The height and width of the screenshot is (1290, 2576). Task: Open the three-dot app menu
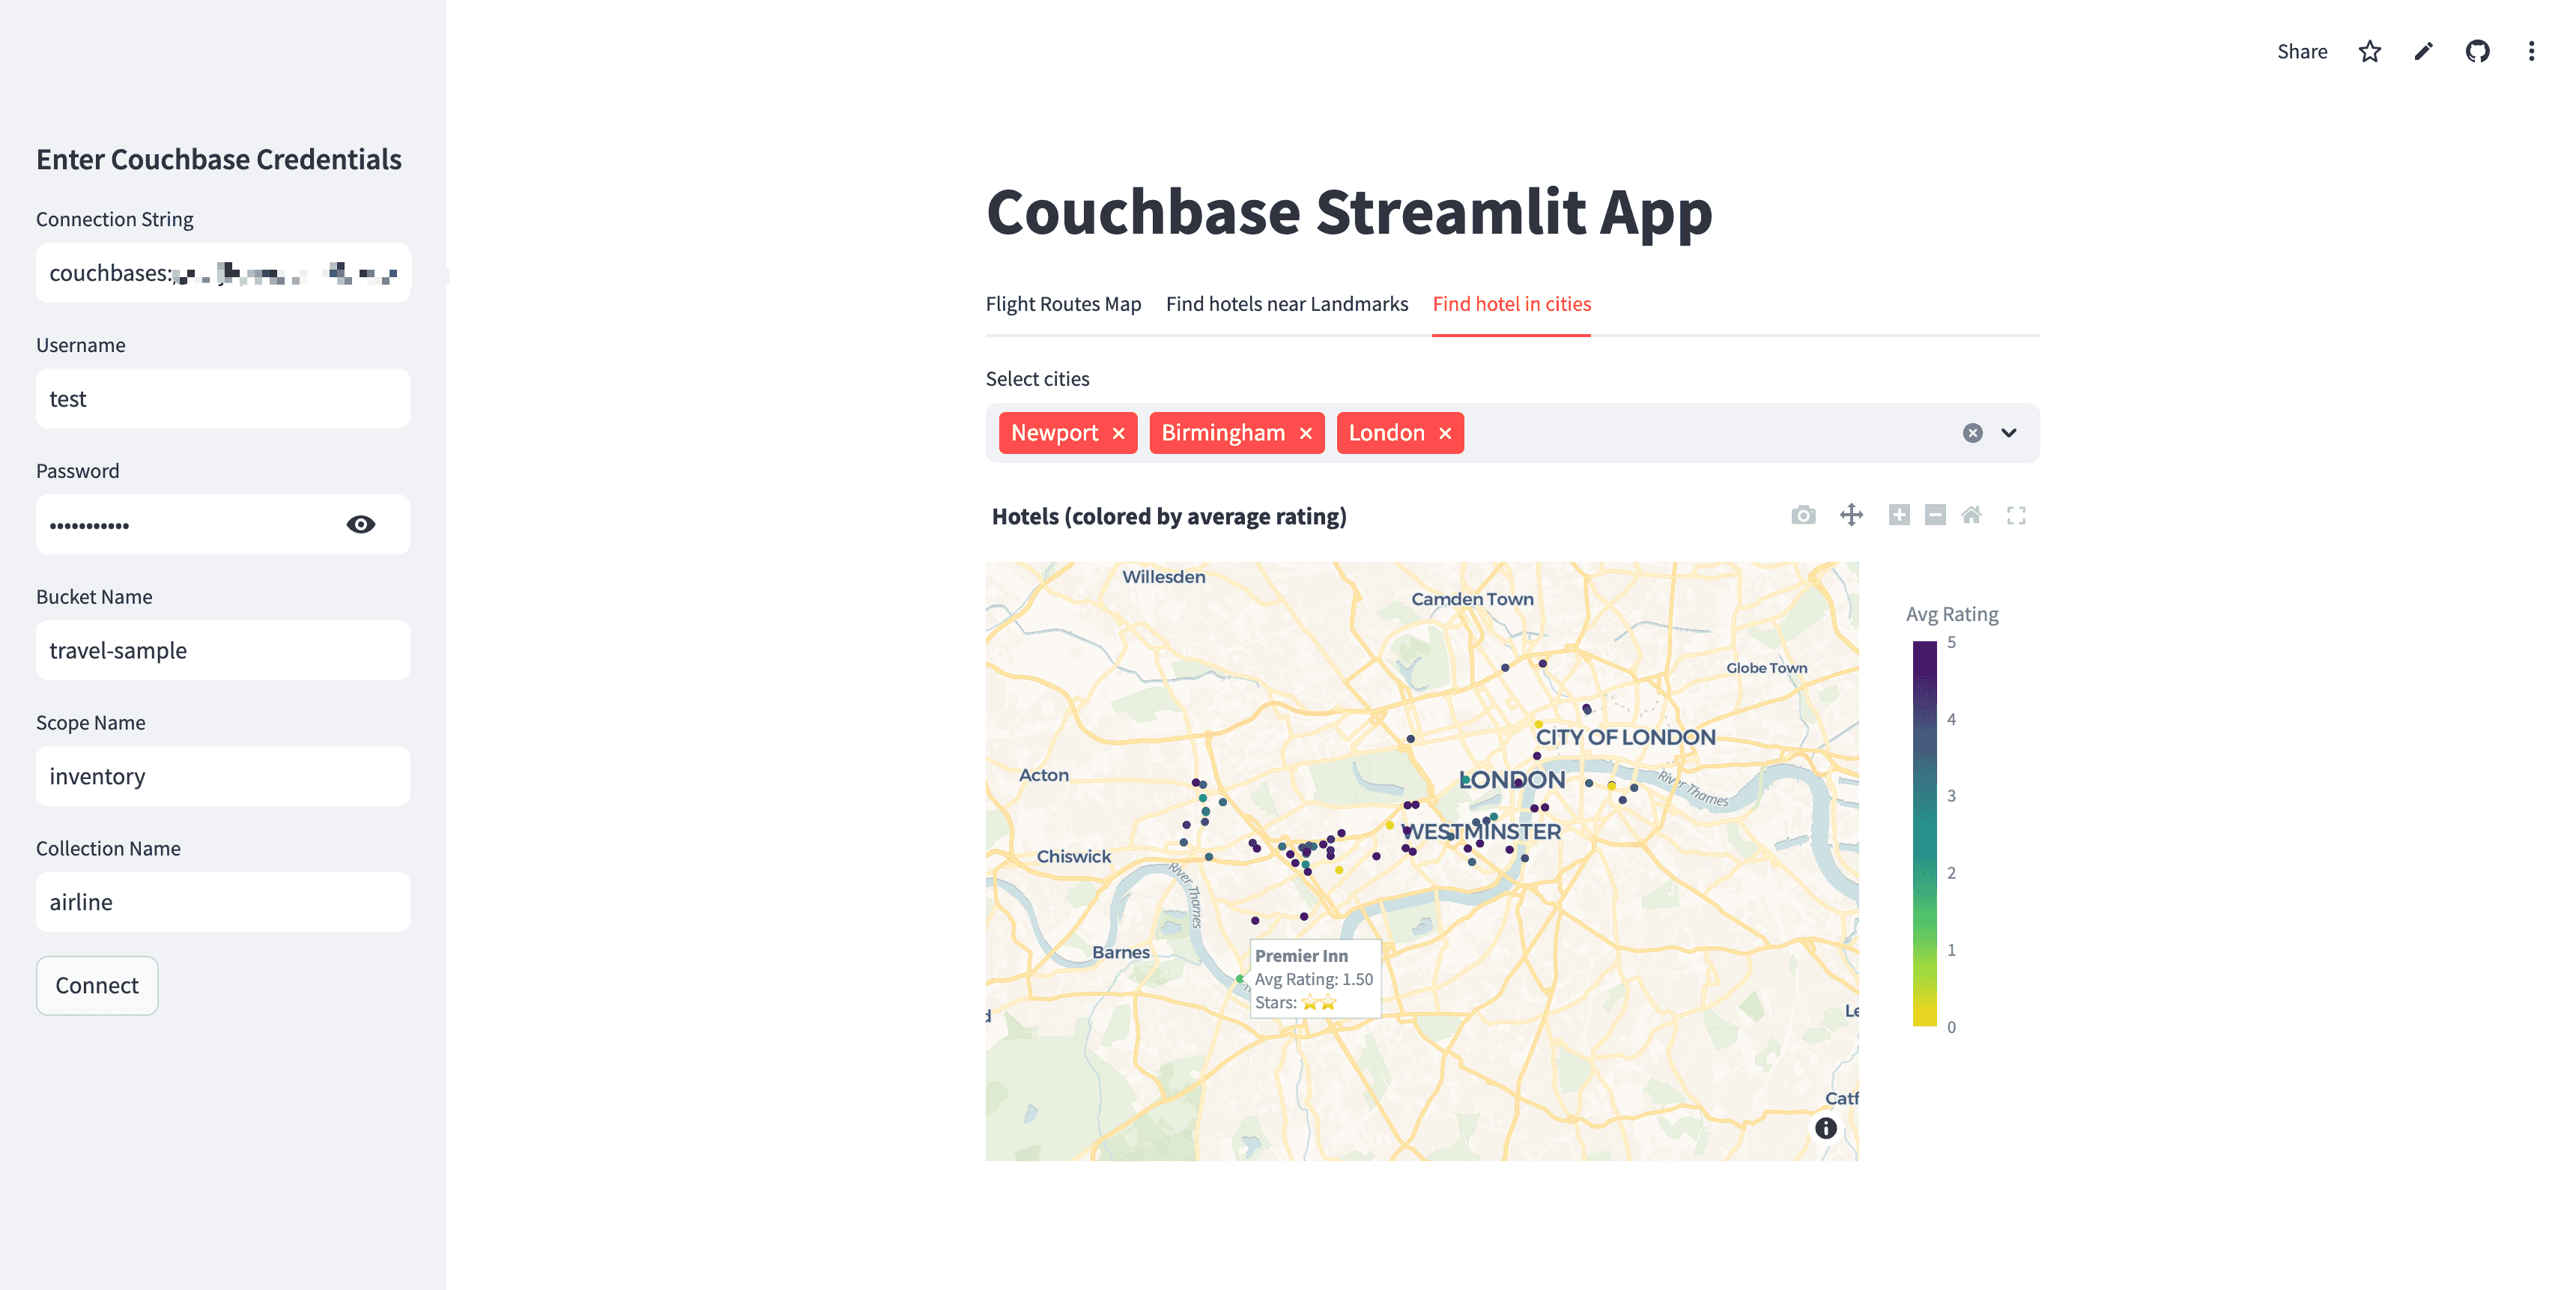[x=2531, y=51]
